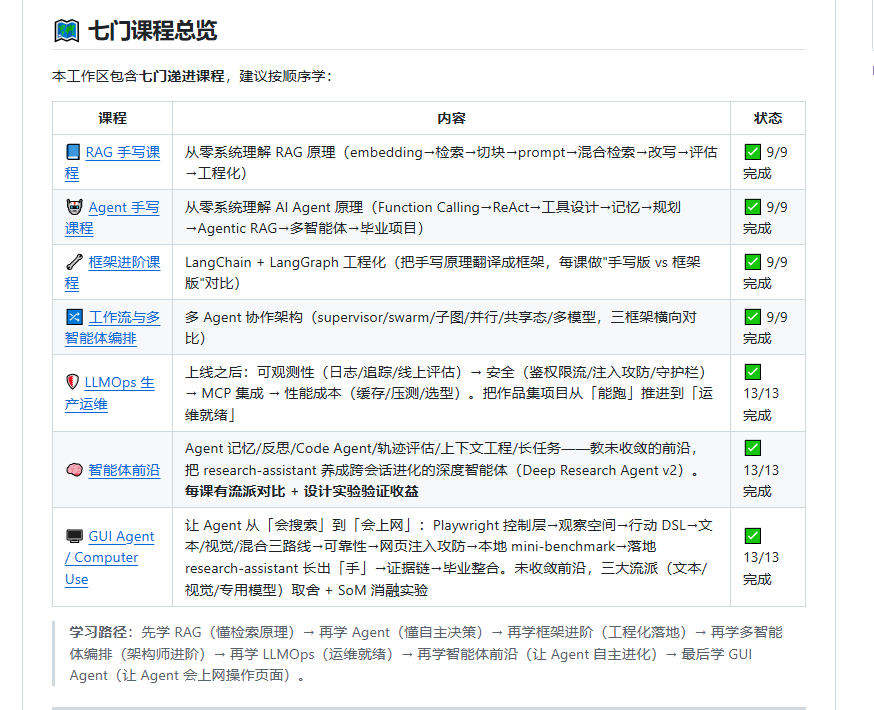Click the 13/13 完成 status in GUI Agent row
Viewport: 874px width, 710px height.
click(761, 557)
